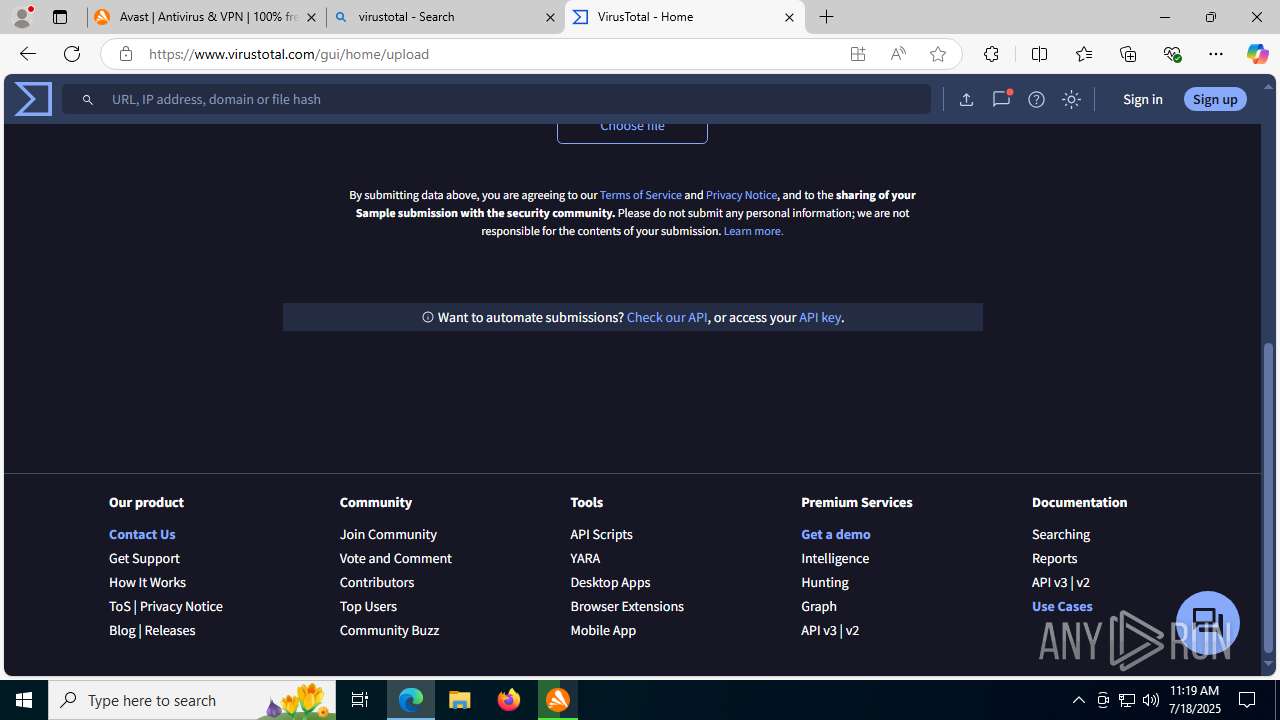Open the Community Buzz link
The image size is (1280, 720).
click(x=389, y=630)
